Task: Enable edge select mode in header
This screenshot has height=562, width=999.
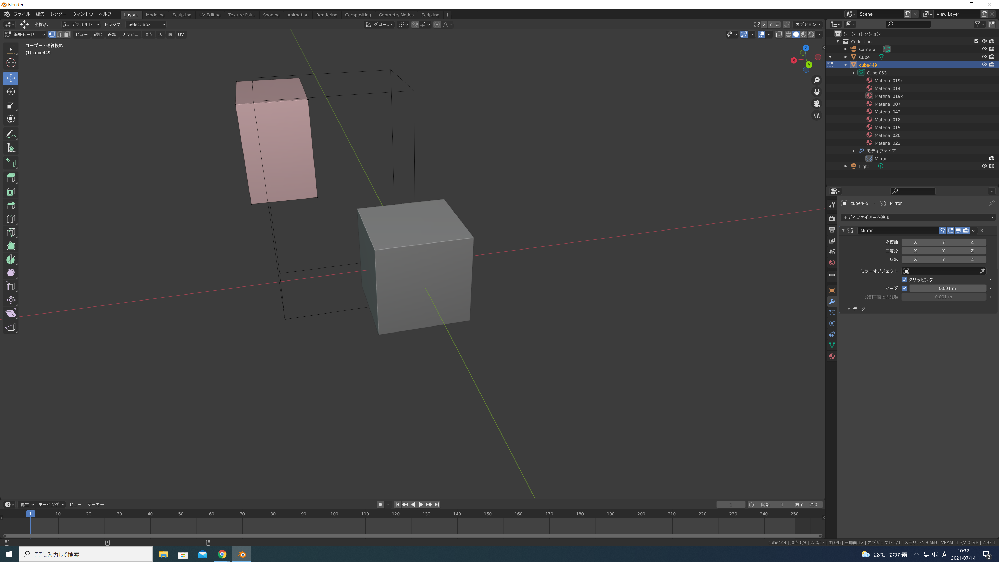Action: (59, 34)
